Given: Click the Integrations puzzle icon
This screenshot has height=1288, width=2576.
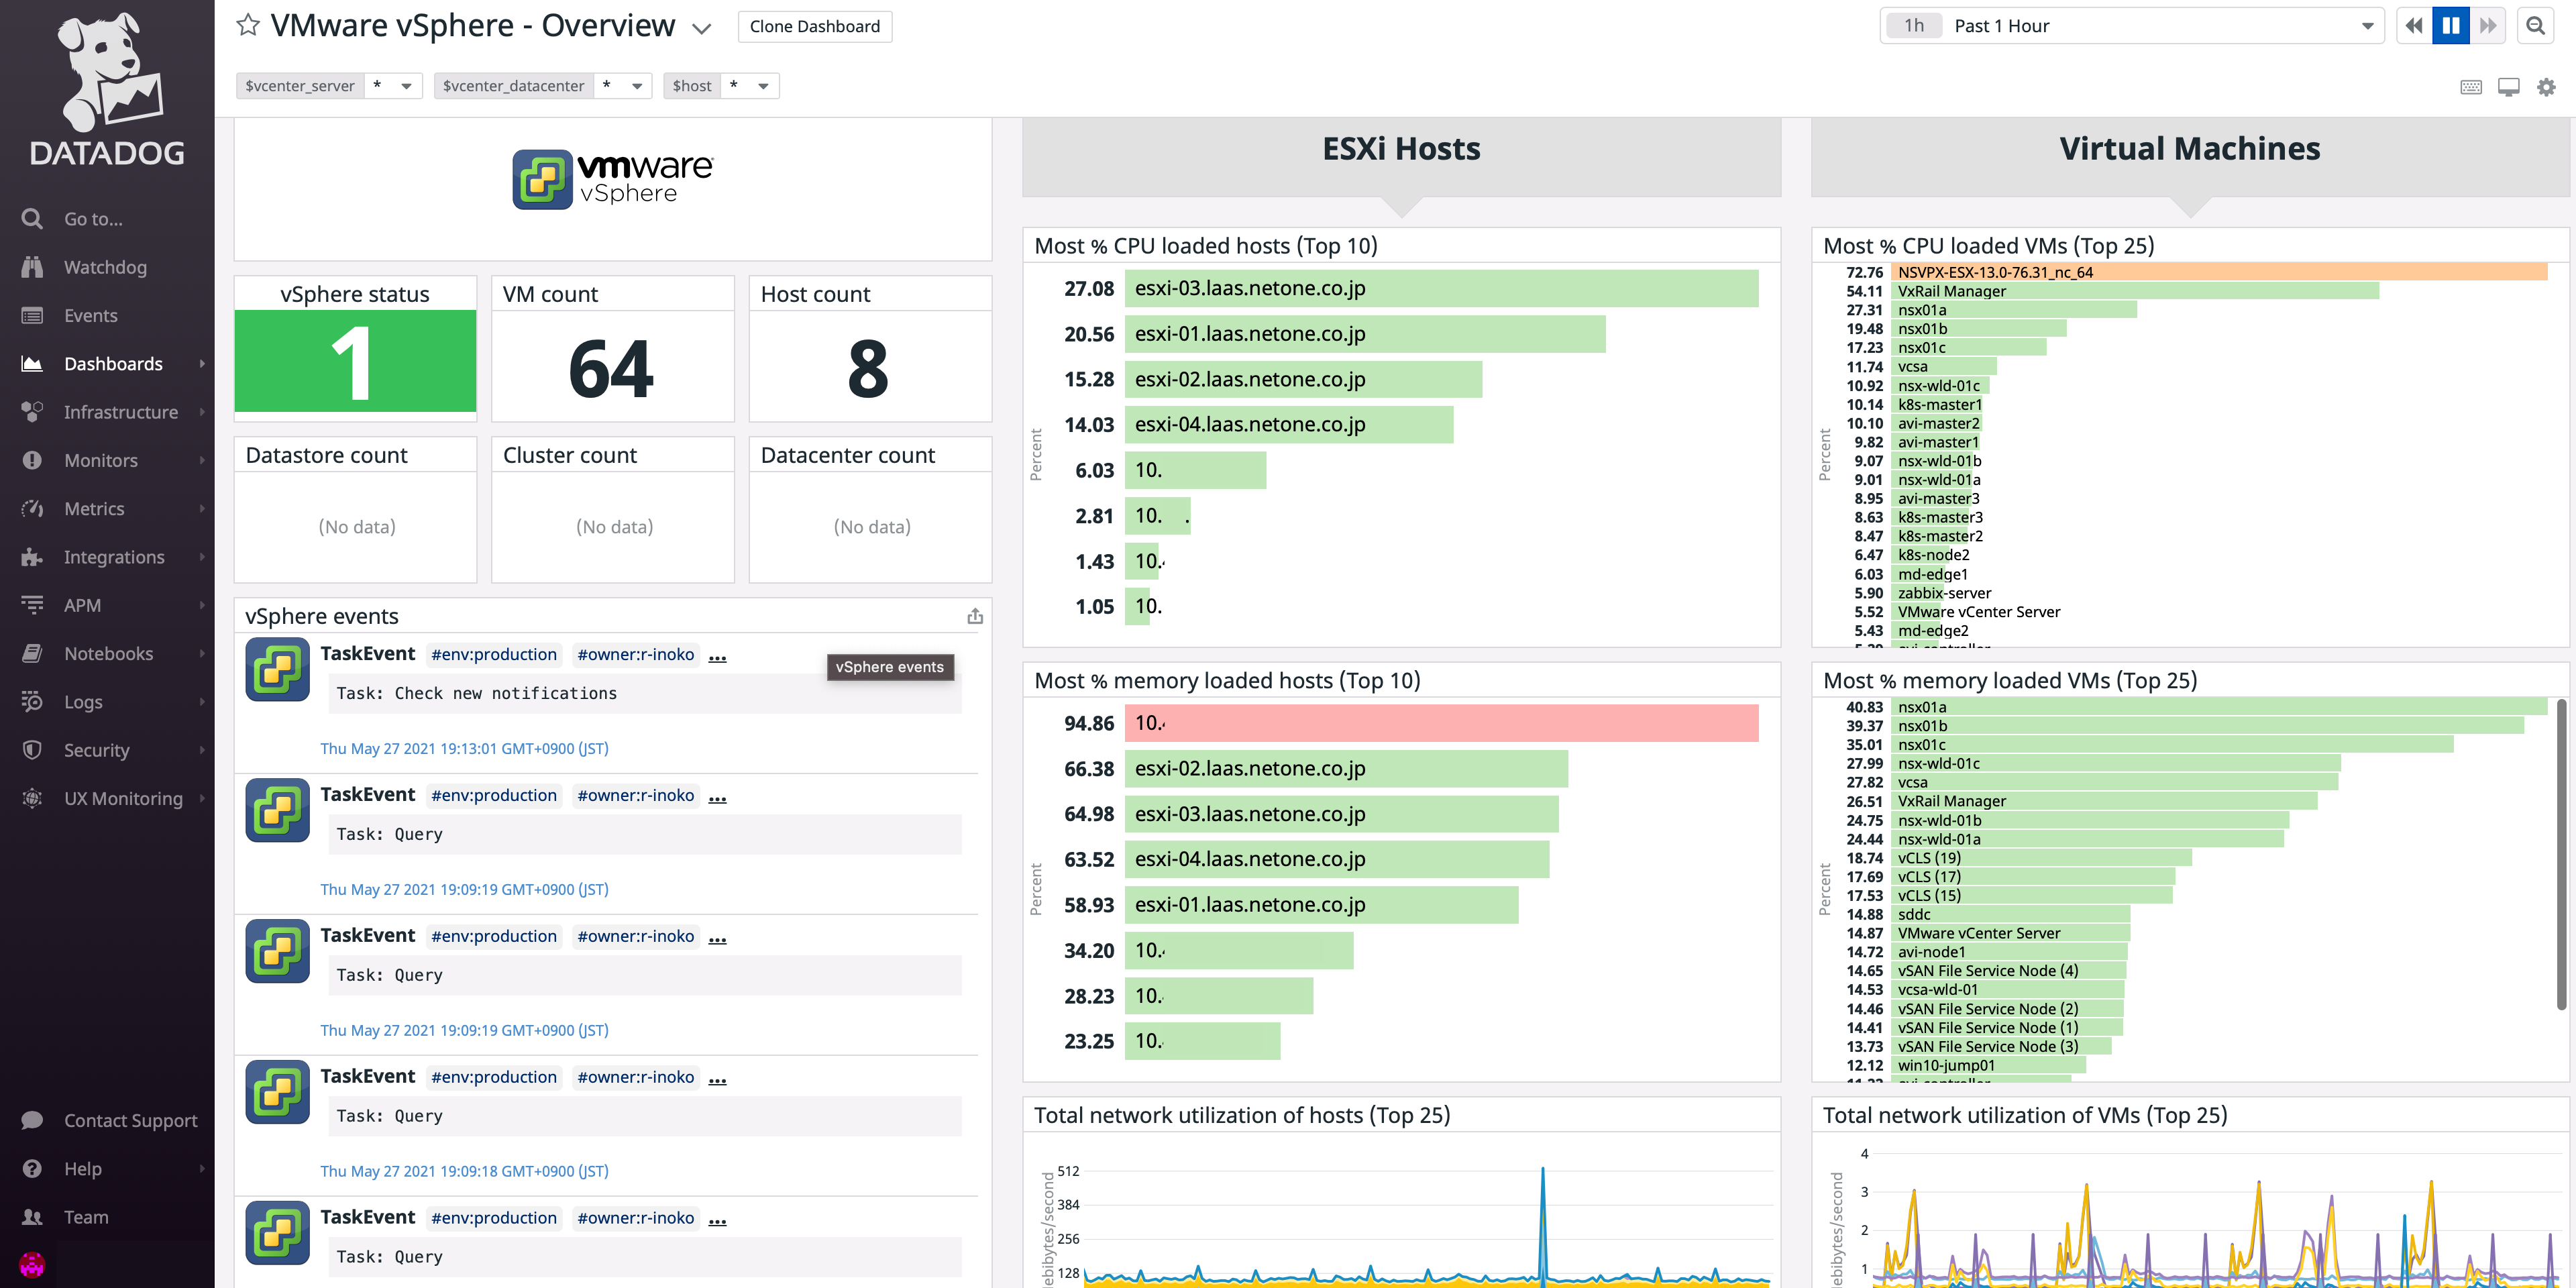Looking at the screenshot, I should point(32,557).
